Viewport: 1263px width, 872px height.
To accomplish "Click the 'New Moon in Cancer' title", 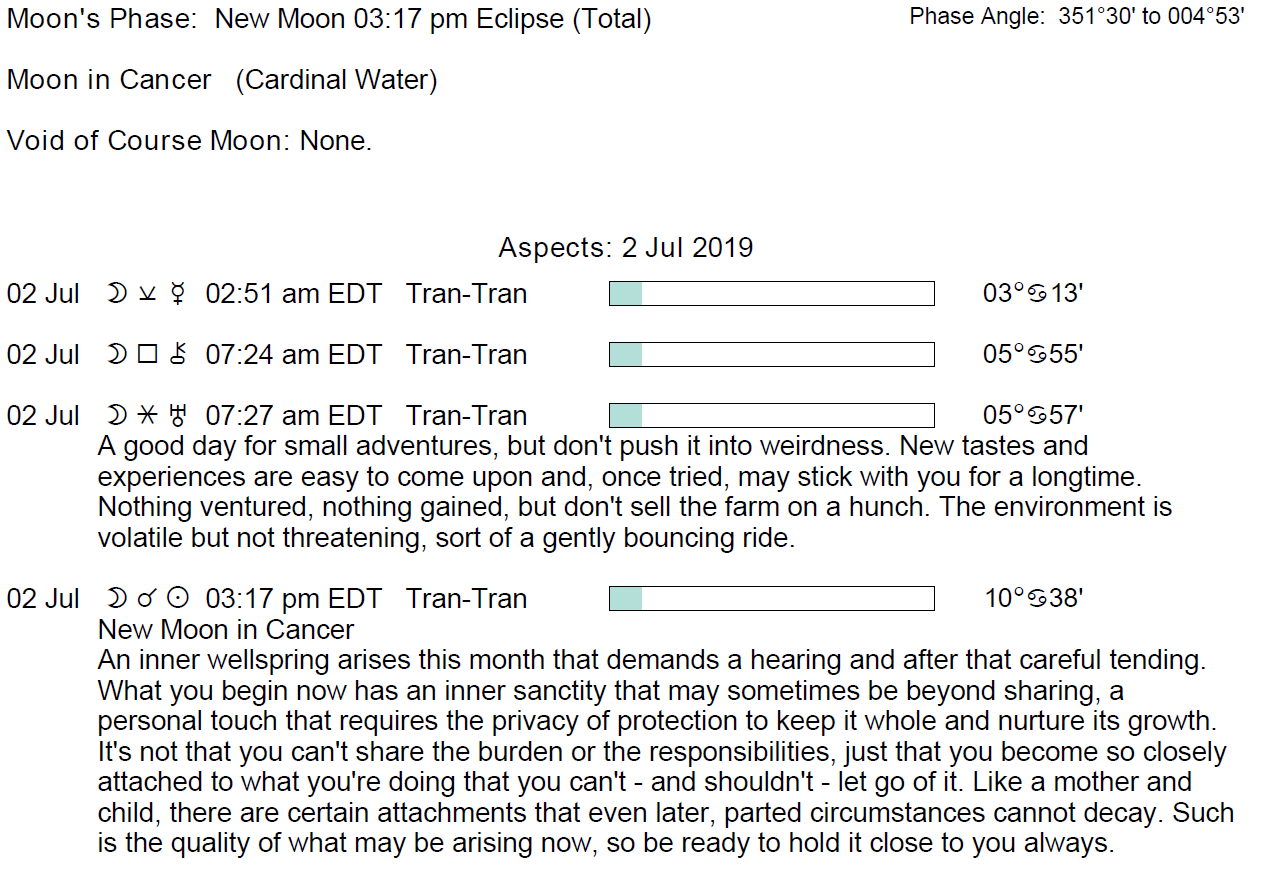I will click(x=226, y=630).
